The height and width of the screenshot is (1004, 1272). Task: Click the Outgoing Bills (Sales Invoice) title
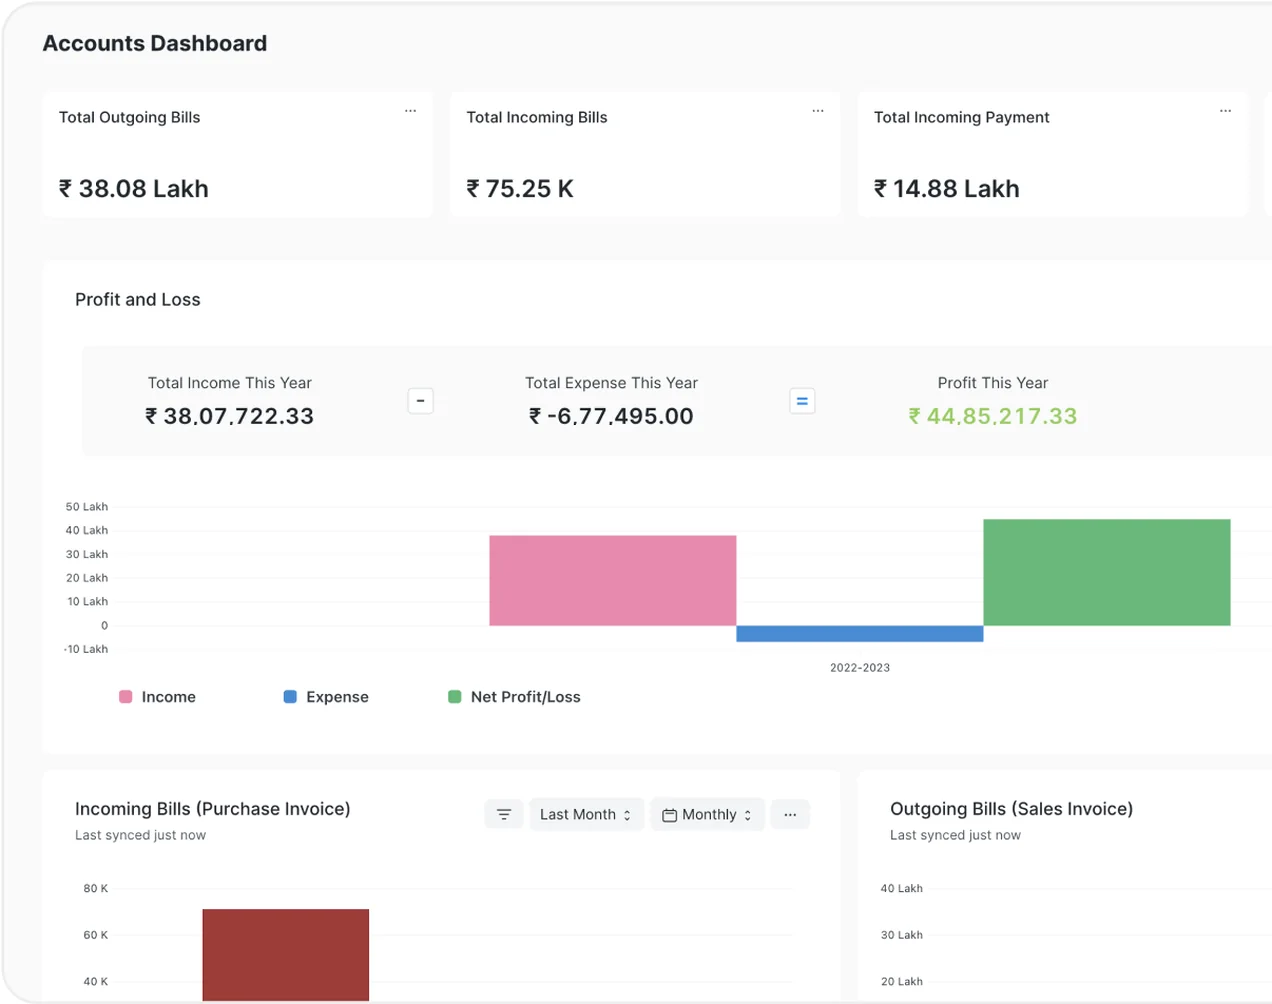coord(1012,809)
